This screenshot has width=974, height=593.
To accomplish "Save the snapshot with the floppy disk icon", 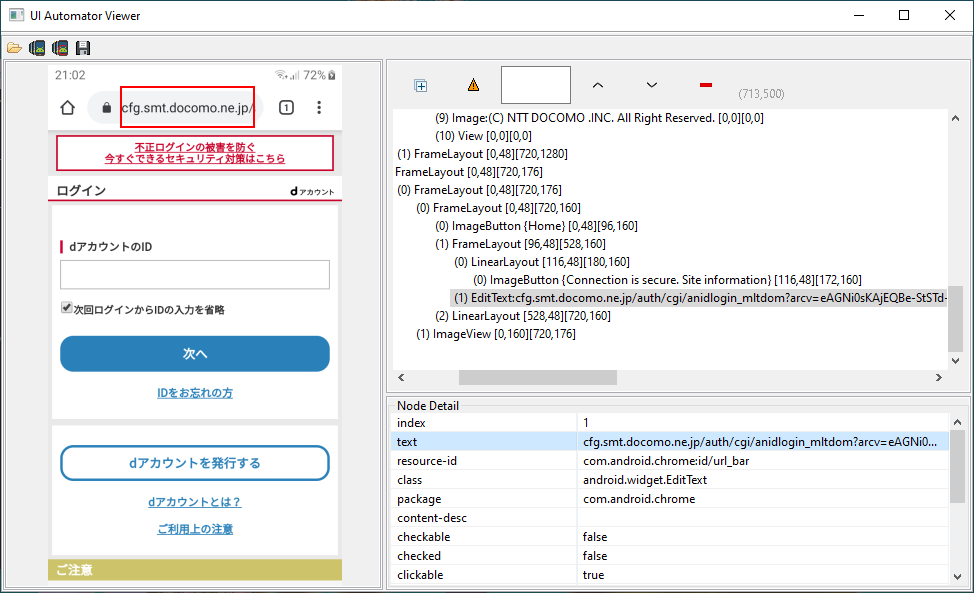I will 83,48.
